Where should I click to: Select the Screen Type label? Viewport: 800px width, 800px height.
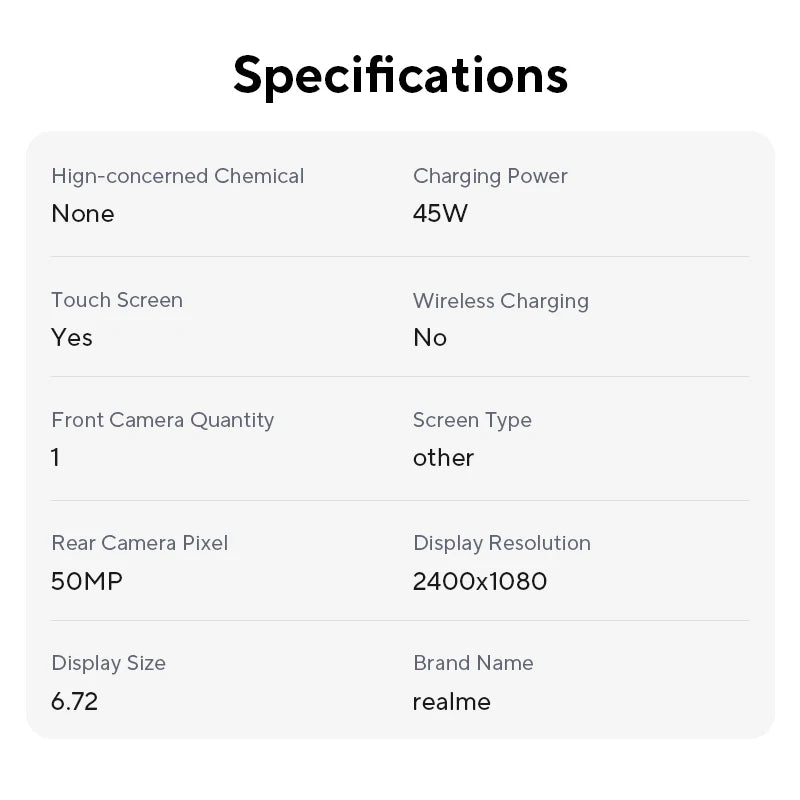point(472,420)
